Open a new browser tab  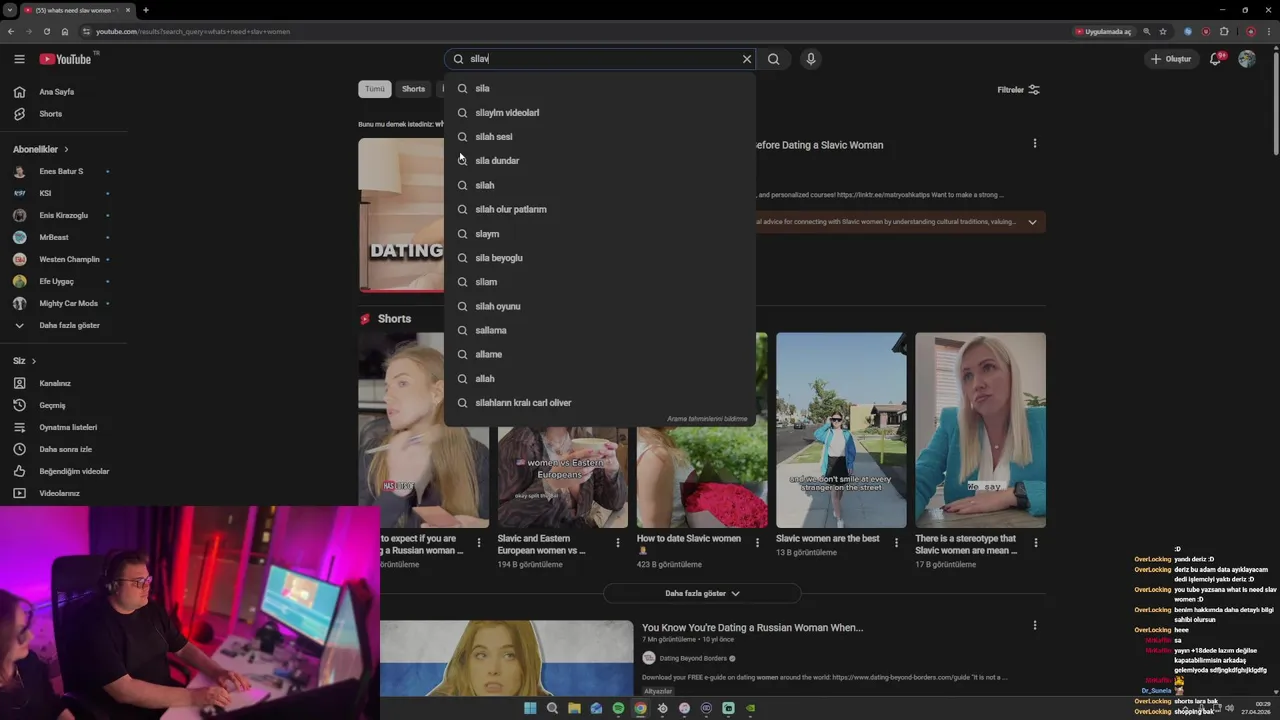coord(145,10)
